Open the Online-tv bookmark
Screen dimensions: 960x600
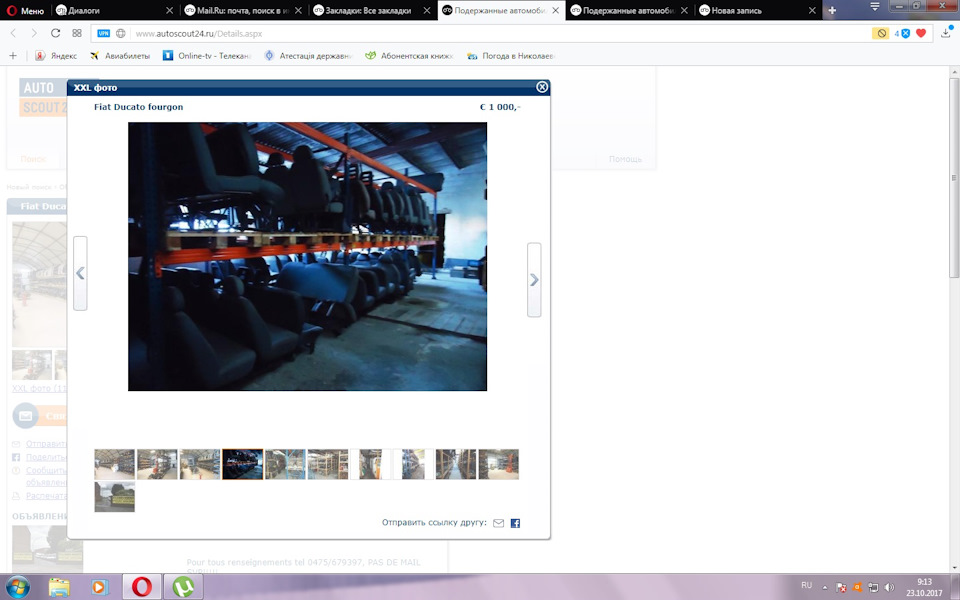click(207, 56)
